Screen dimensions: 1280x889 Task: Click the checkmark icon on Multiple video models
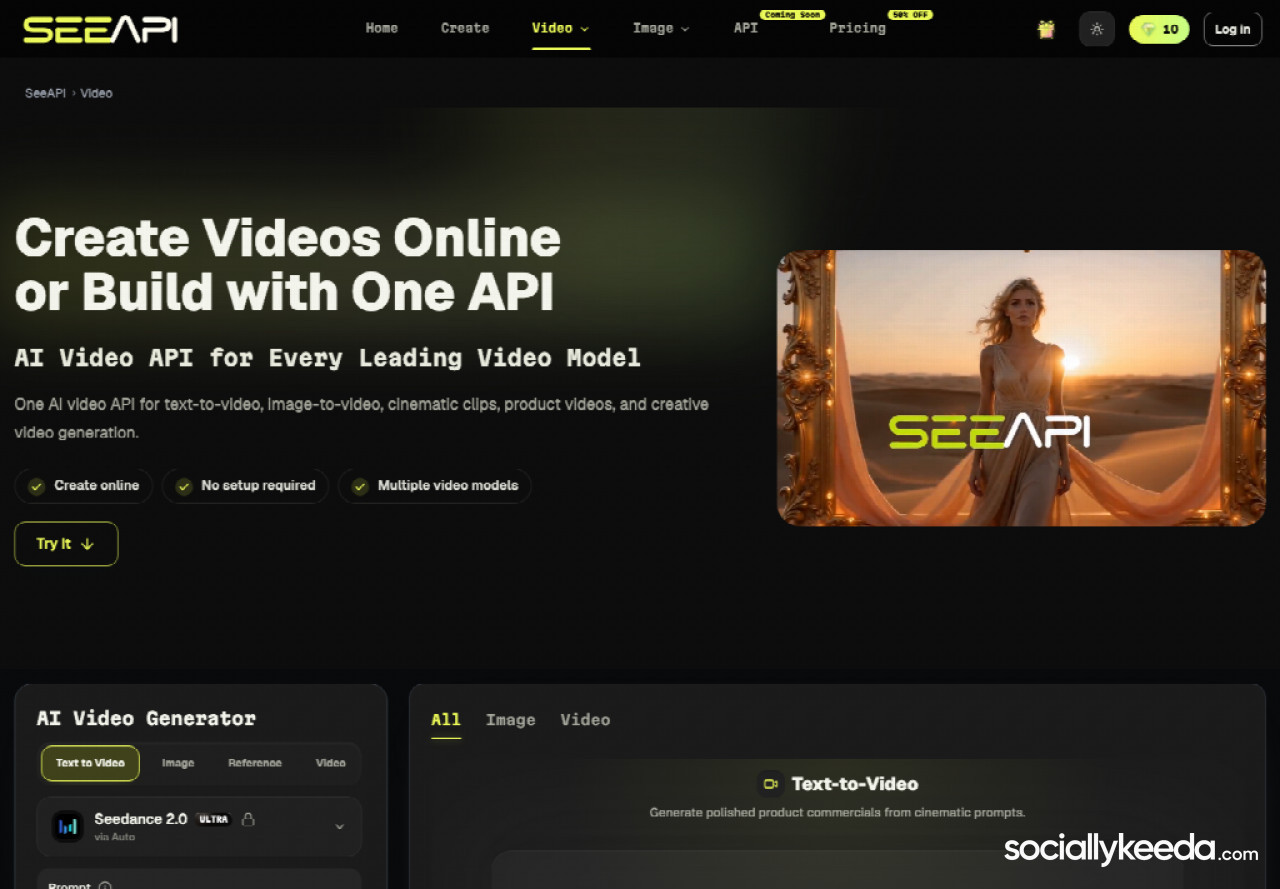click(x=360, y=486)
